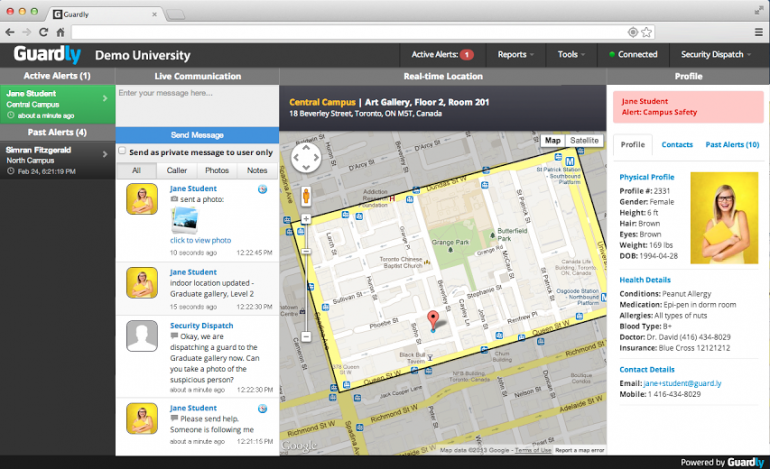Screen dimensions: 770x469
Task: Open the Tools dropdown menu
Action: click(x=572, y=54)
